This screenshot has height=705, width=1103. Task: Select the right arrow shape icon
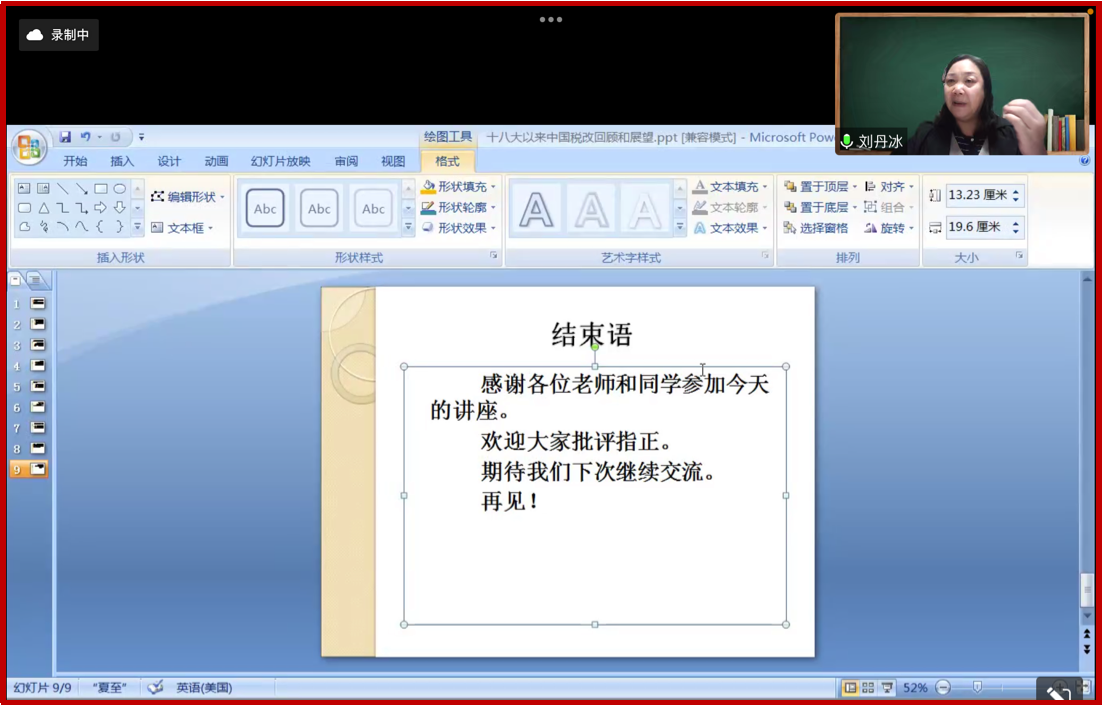(100, 208)
